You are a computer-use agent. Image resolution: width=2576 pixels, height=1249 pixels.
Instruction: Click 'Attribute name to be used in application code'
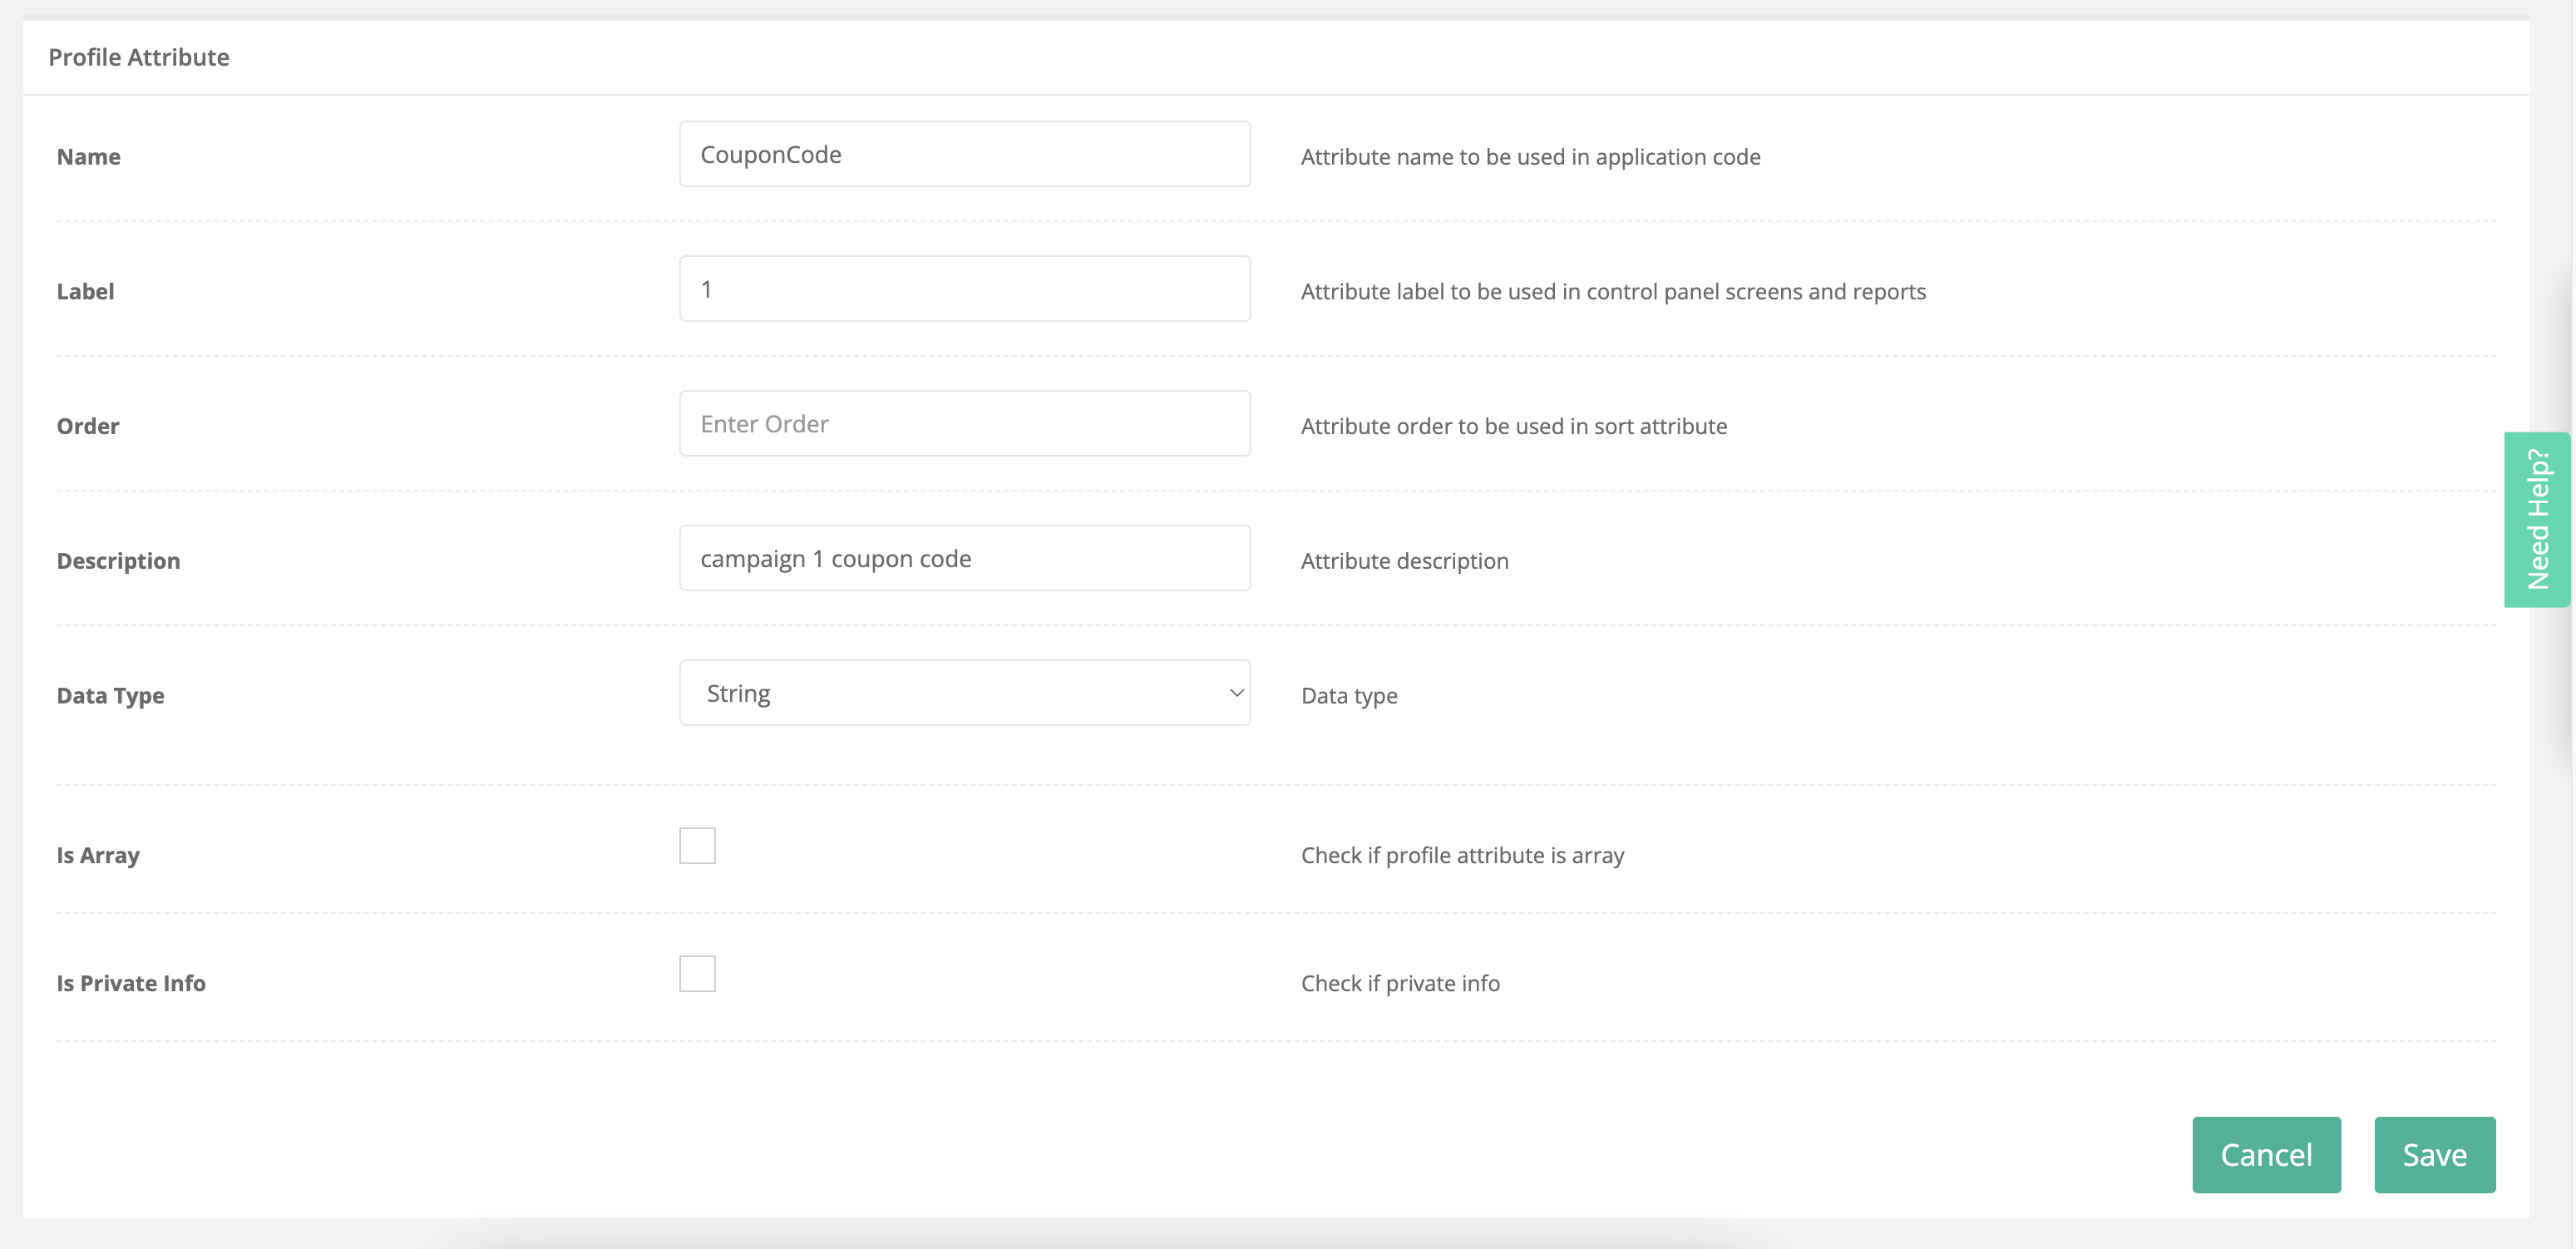coord(1531,157)
